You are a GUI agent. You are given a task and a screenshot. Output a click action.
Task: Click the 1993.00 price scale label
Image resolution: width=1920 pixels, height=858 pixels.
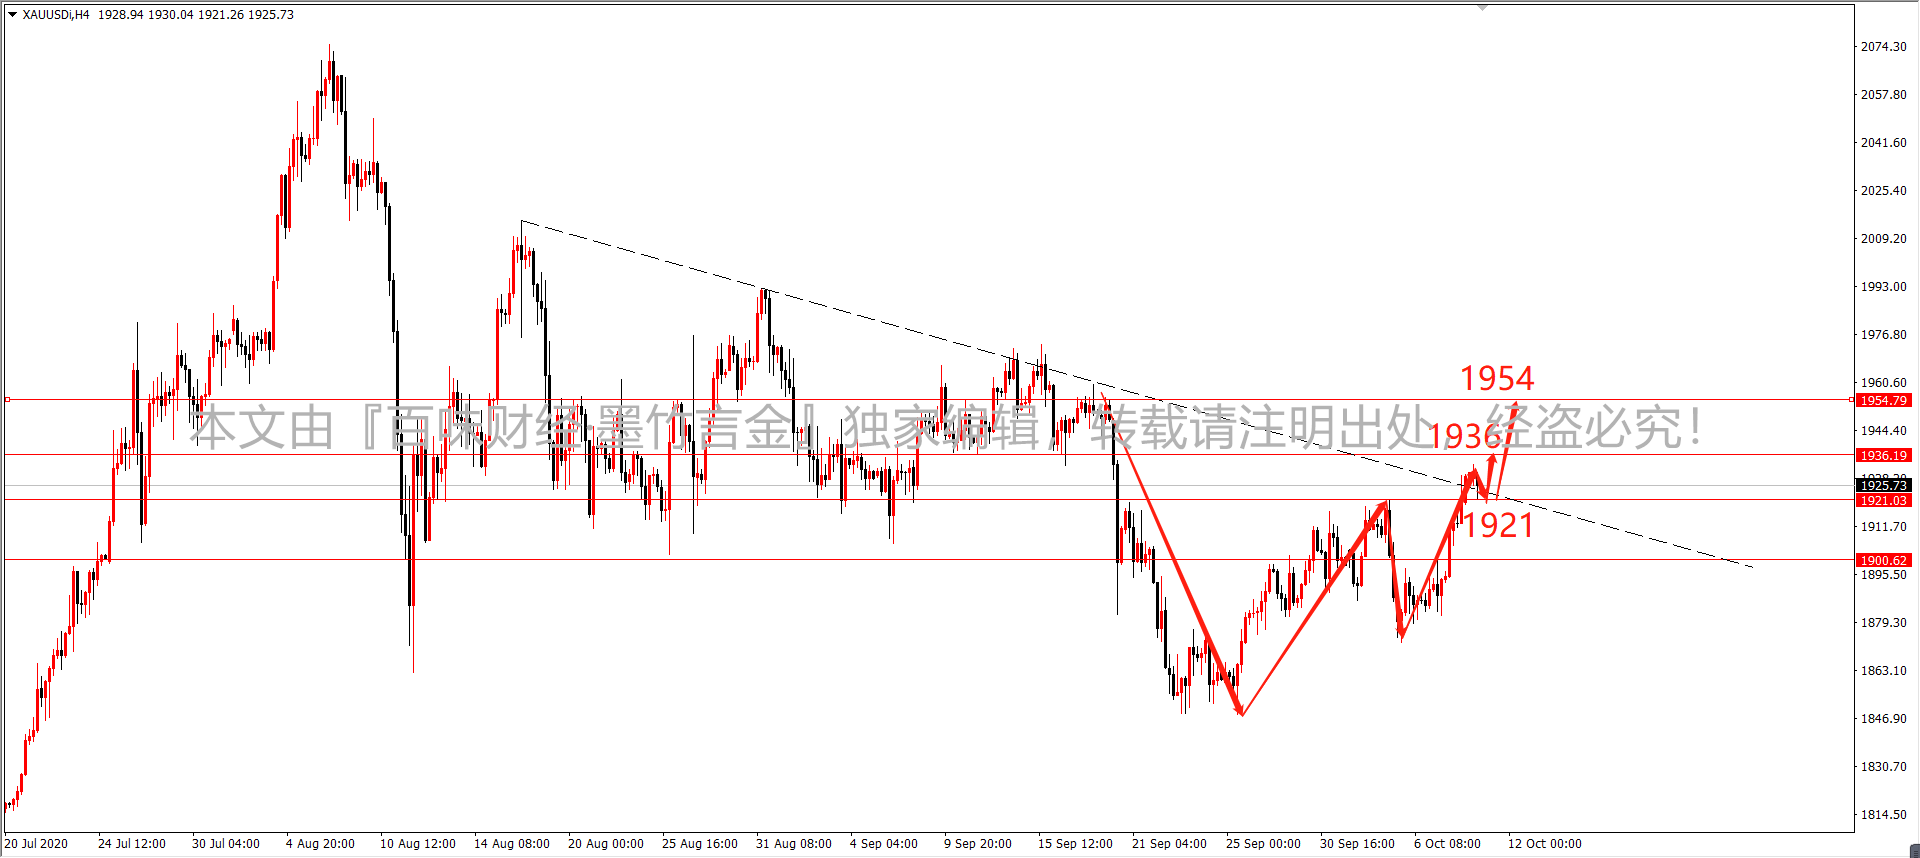(1883, 287)
